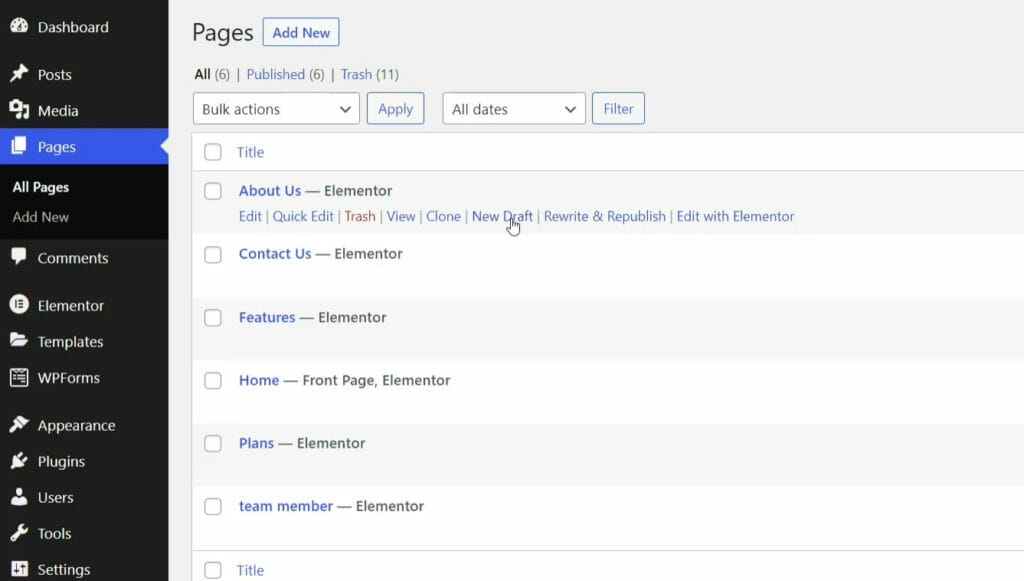Open the WPForms icon in sidebar

20,377
